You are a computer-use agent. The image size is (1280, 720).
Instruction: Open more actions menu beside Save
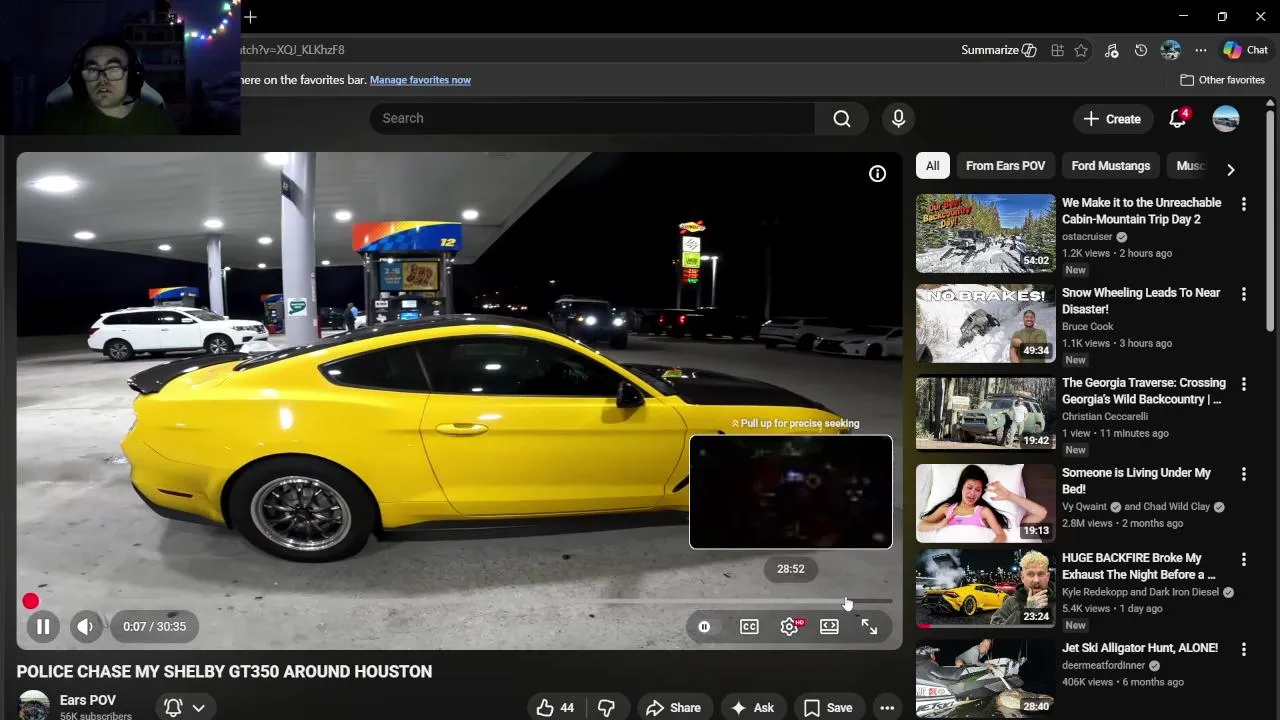(886, 707)
